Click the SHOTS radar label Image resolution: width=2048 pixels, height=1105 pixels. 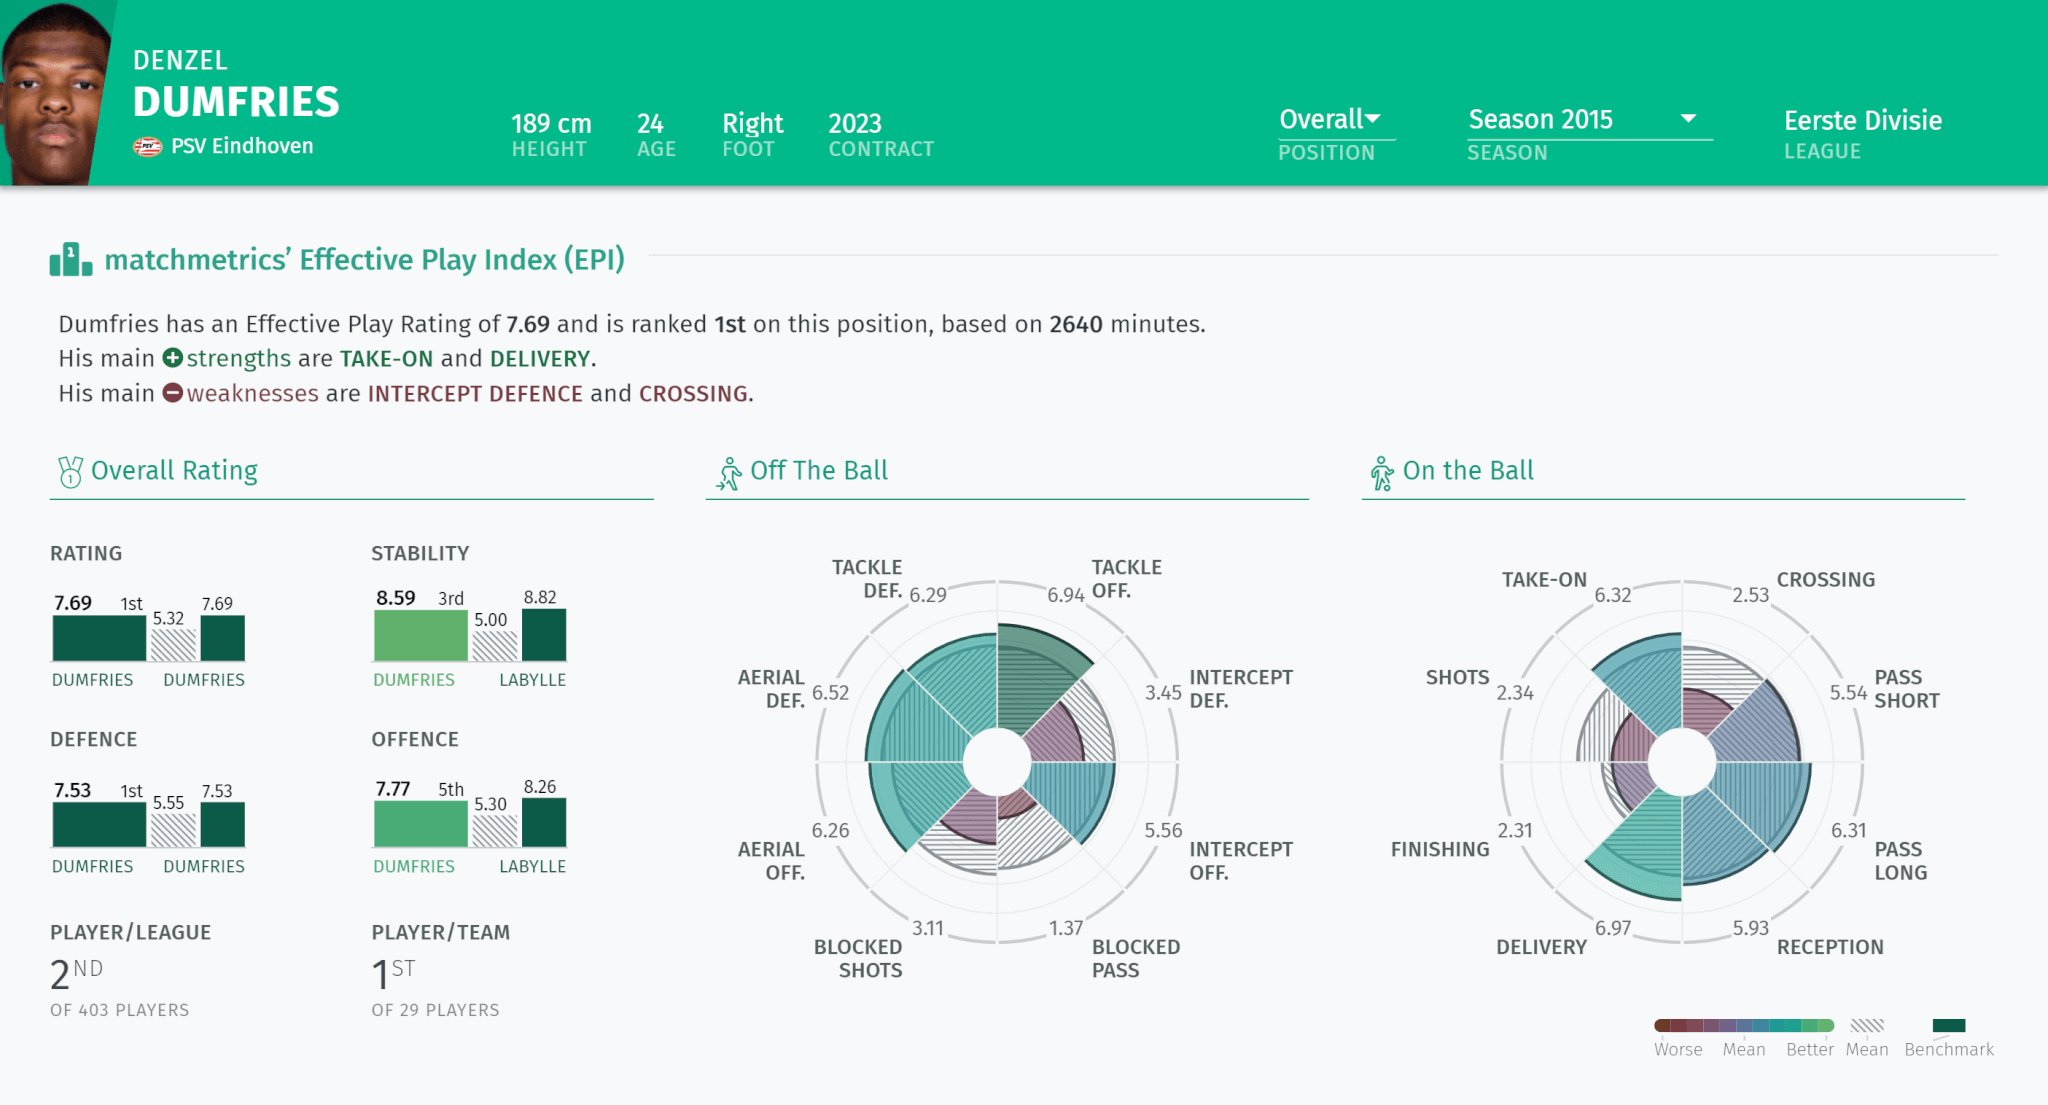tap(1457, 678)
